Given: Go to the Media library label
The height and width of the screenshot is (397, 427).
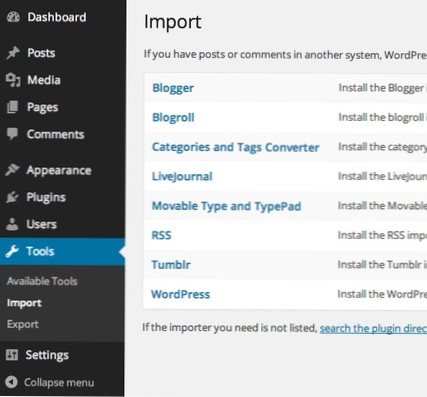Looking at the screenshot, I should point(44,80).
